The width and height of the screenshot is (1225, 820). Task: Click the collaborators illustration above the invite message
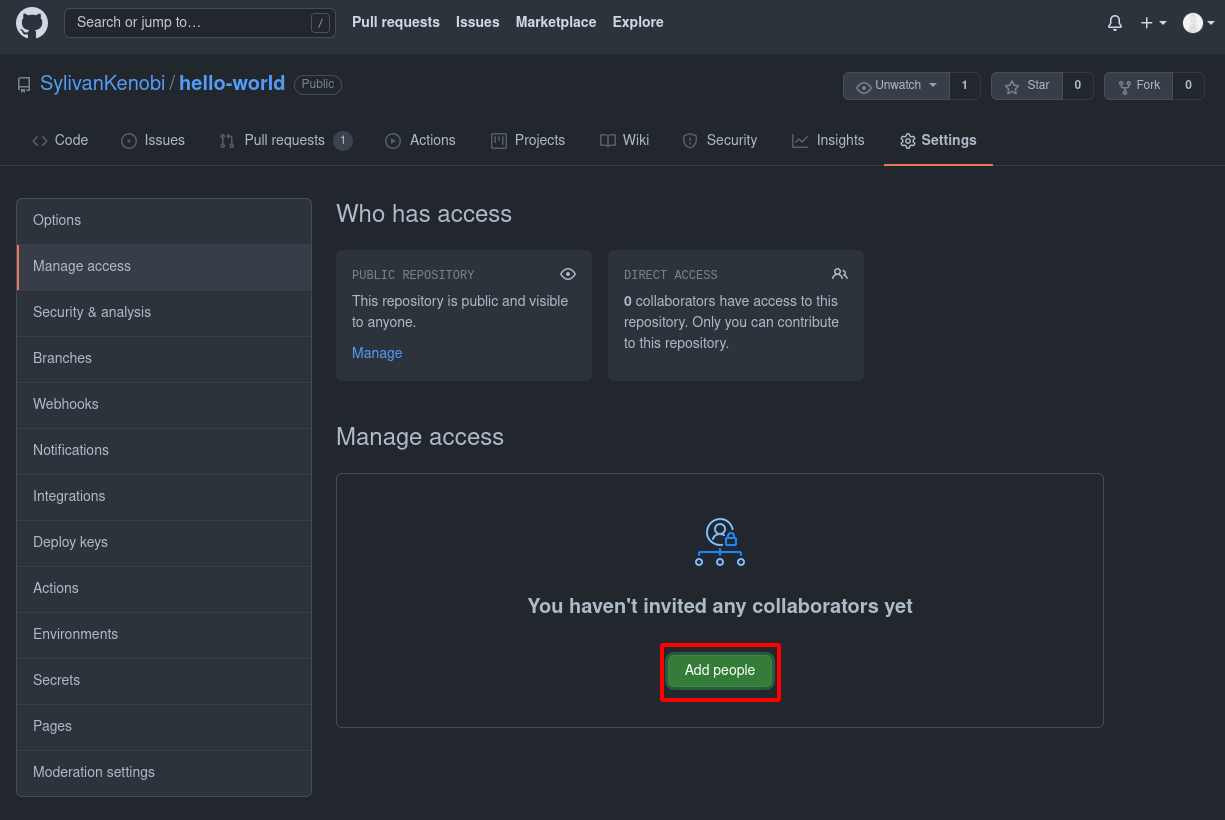point(720,542)
